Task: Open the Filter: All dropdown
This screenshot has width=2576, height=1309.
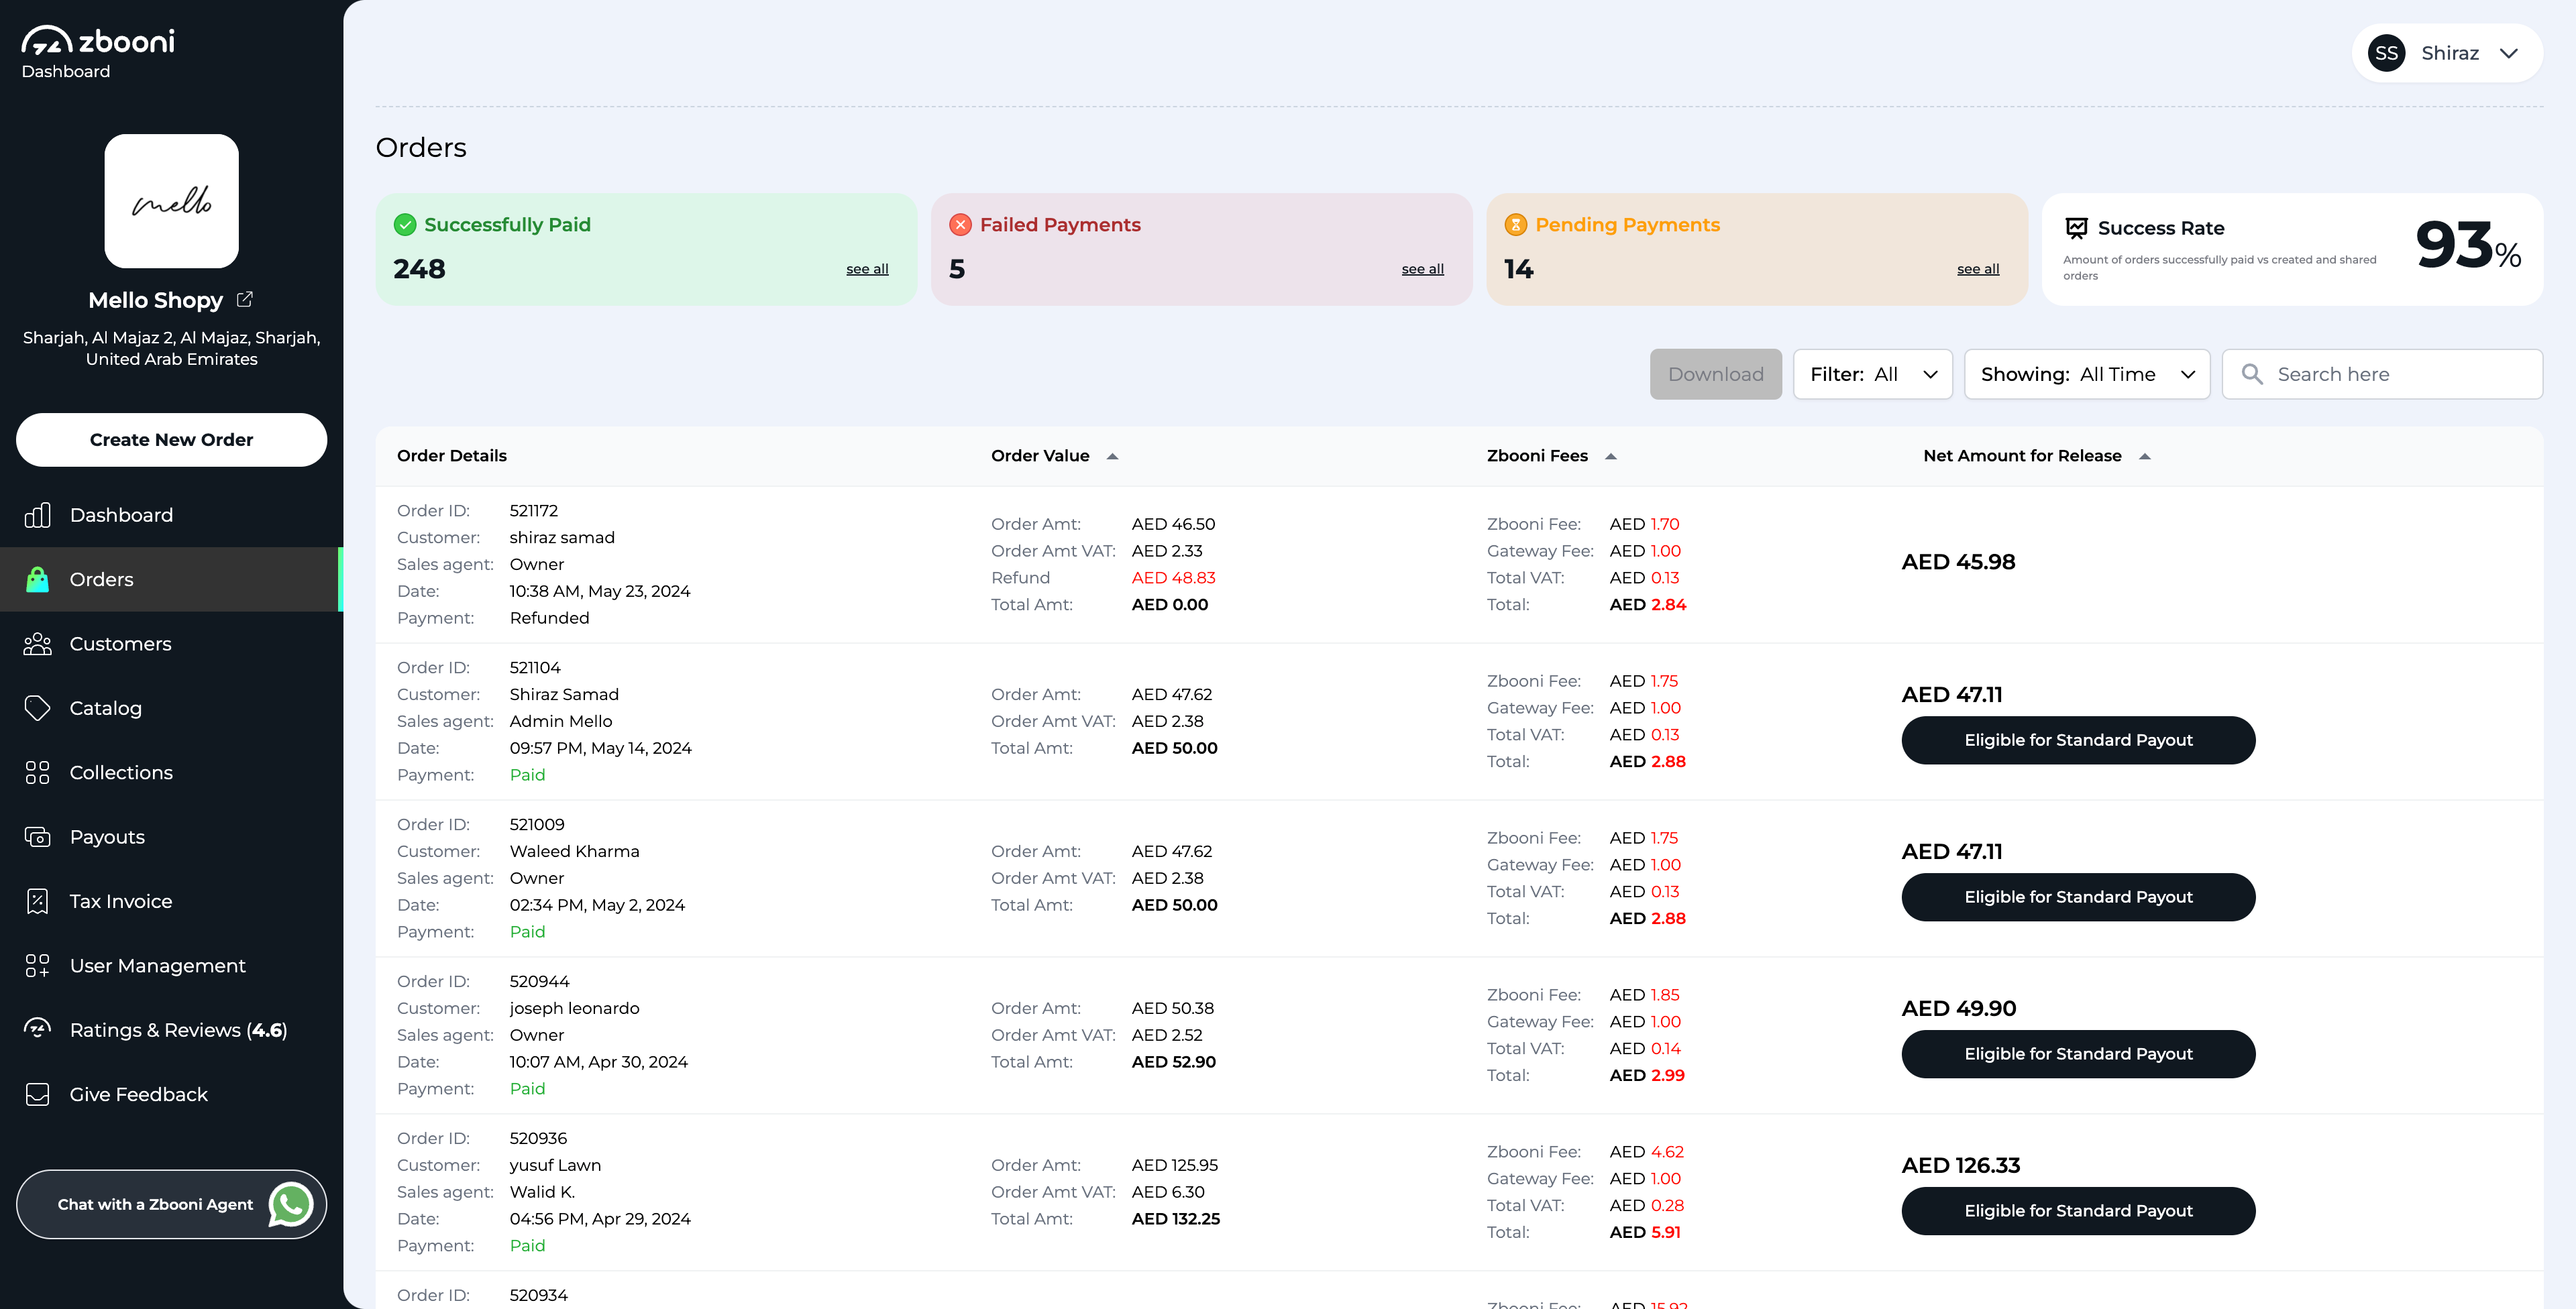Action: [x=1872, y=374]
